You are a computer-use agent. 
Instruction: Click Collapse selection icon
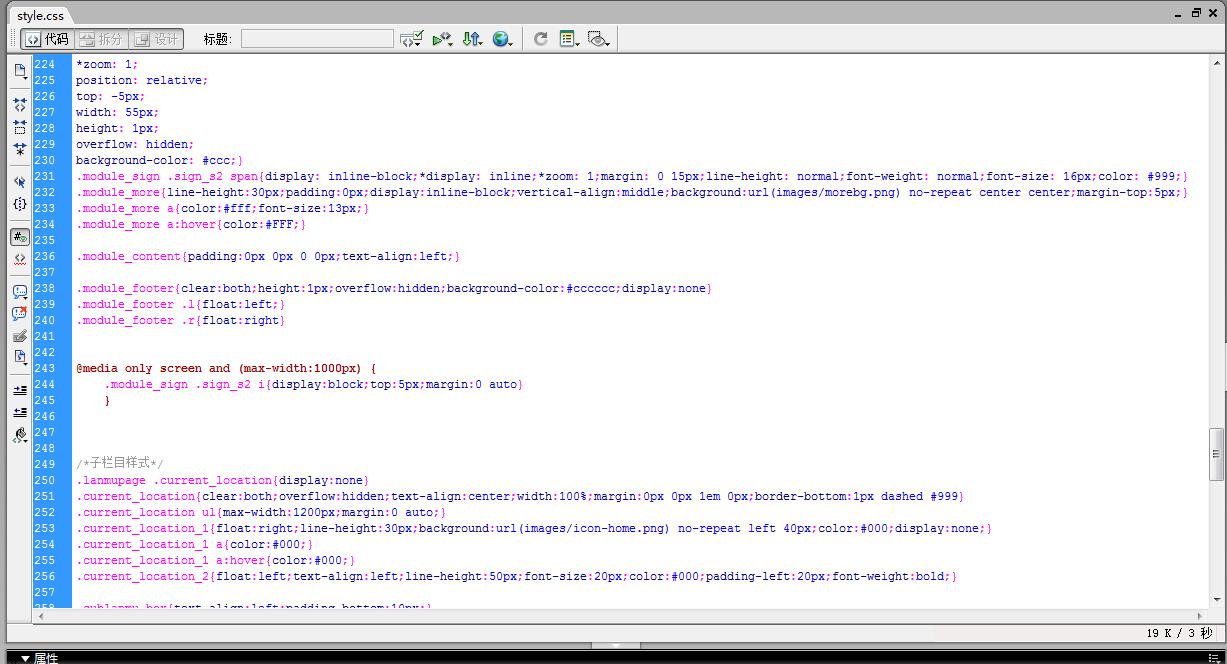pyautogui.click(x=20, y=127)
